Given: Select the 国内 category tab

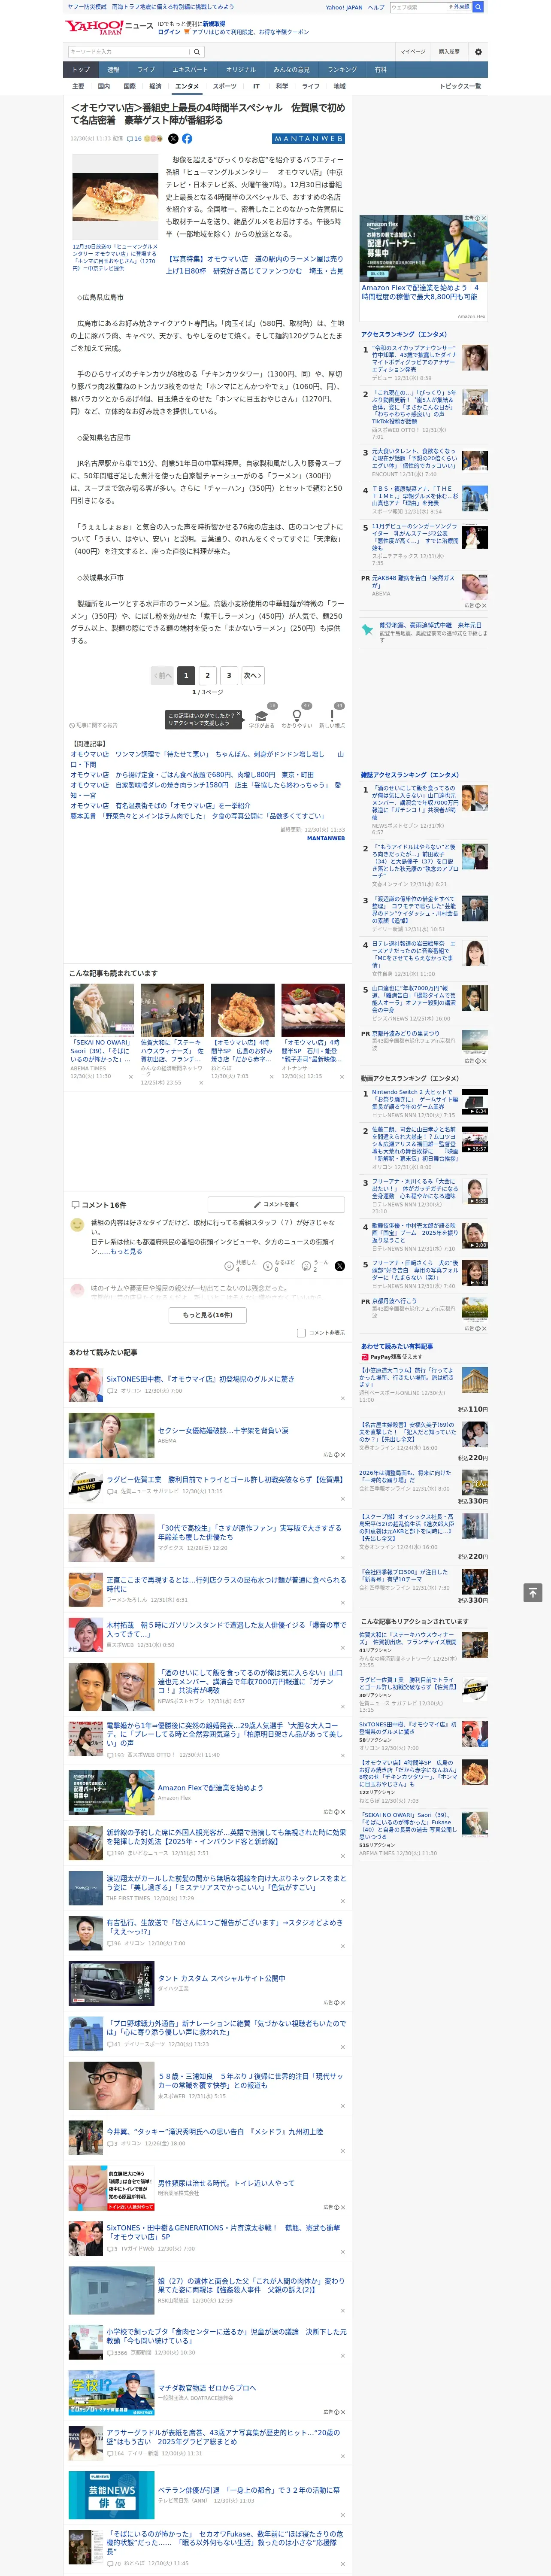Looking at the screenshot, I should [x=103, y=86].
